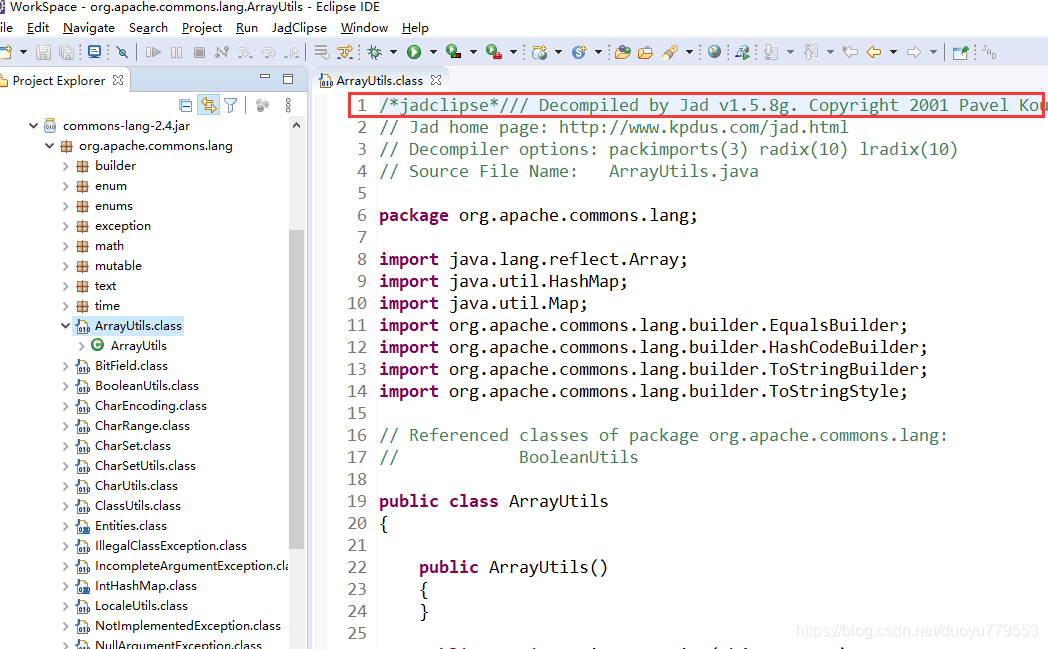Viewport: 1048px width, 649px height.
Task: Click the Step Over icon
Action: (x=268, y=52)
